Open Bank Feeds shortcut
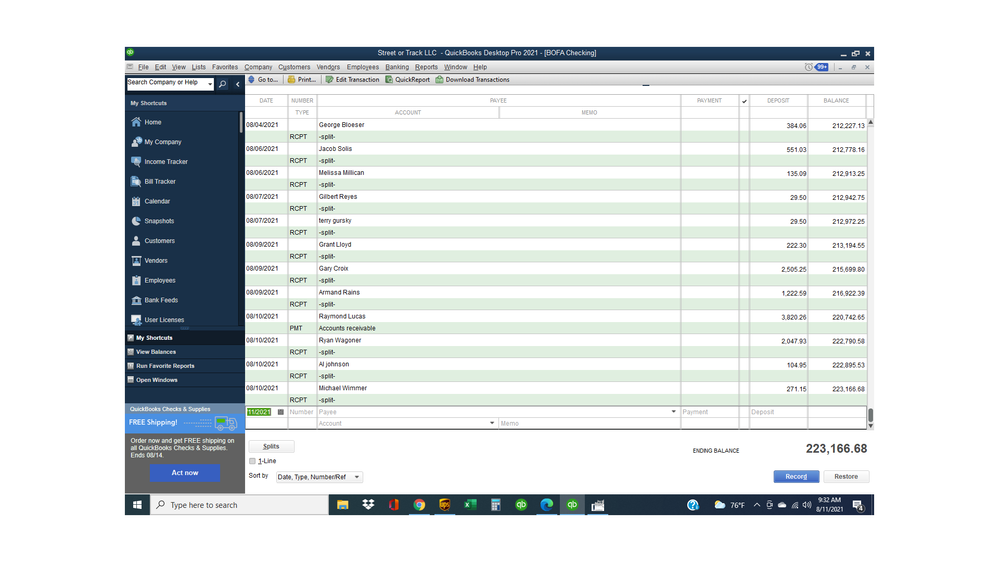The image size is (999, 562). click(x=154, y=299)
